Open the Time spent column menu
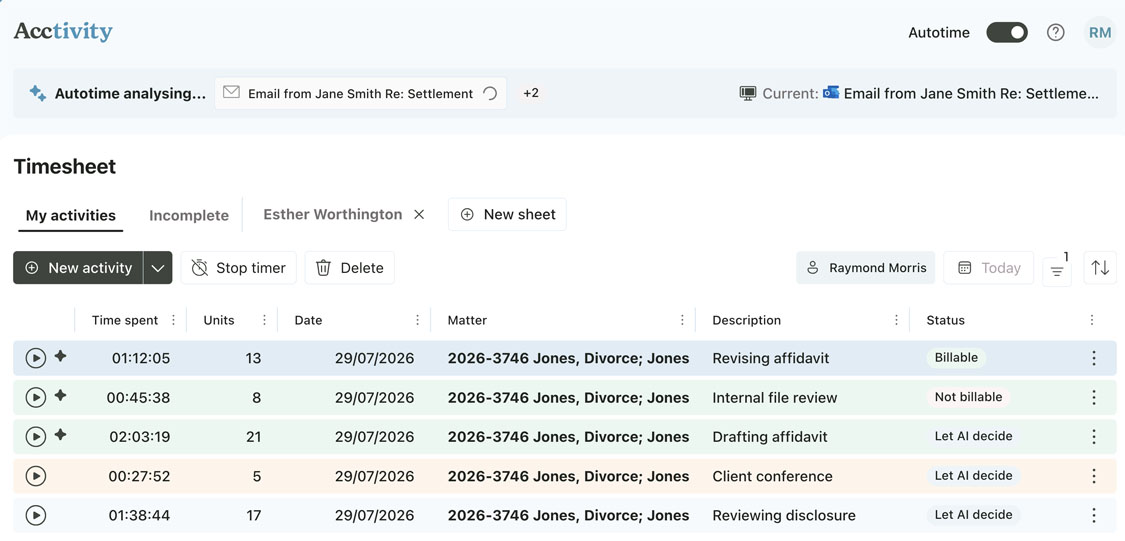This screenshot has height=541, width=1125. (x=173, y=320)
